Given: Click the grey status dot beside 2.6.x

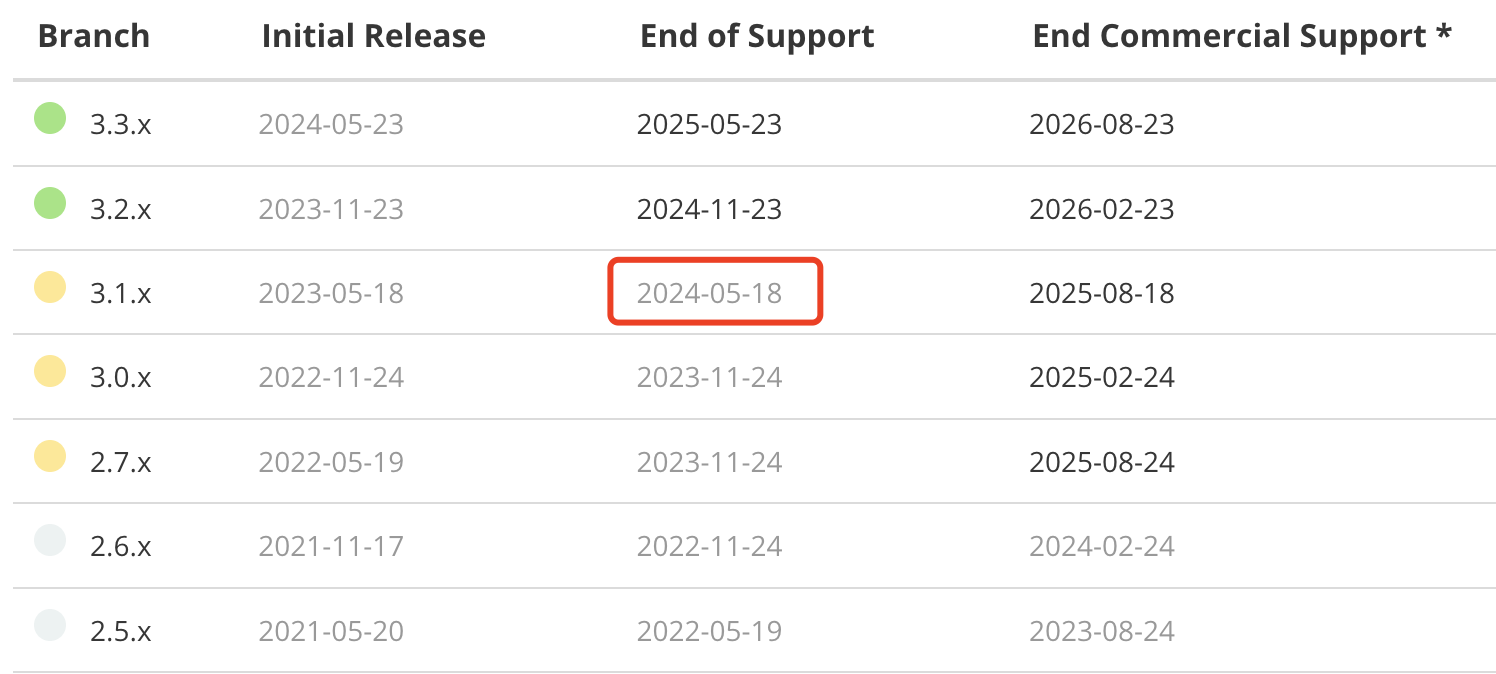Looking at the screenshot, I should point(50,541).
